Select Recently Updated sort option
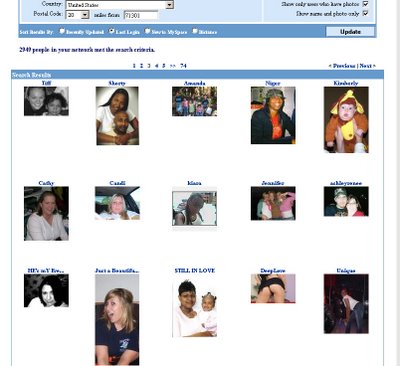400x366 pixels. click(62, 31)
